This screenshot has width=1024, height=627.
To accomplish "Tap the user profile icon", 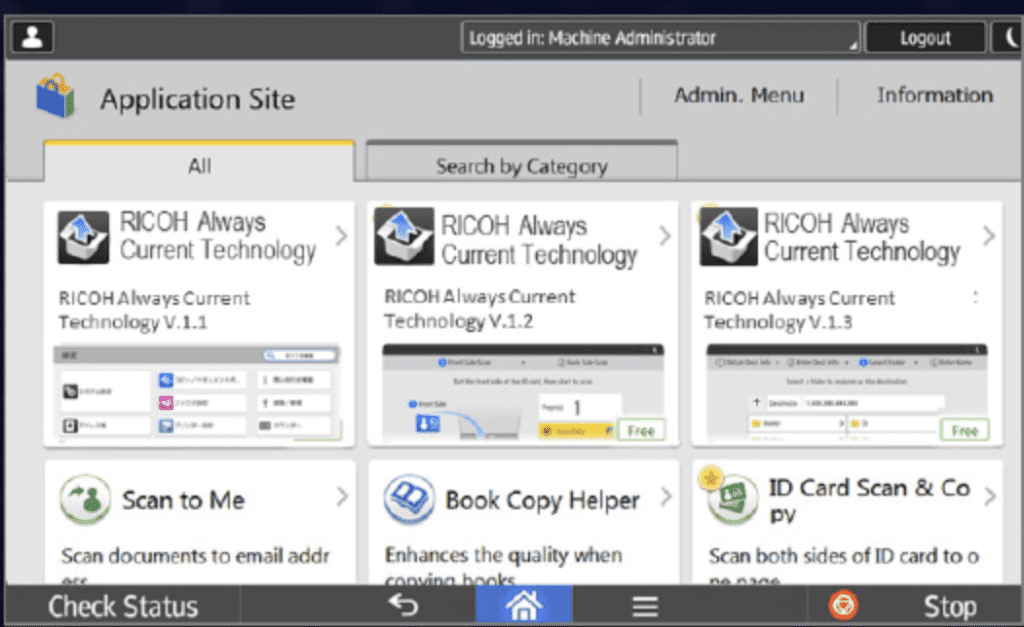I will 32,37.
